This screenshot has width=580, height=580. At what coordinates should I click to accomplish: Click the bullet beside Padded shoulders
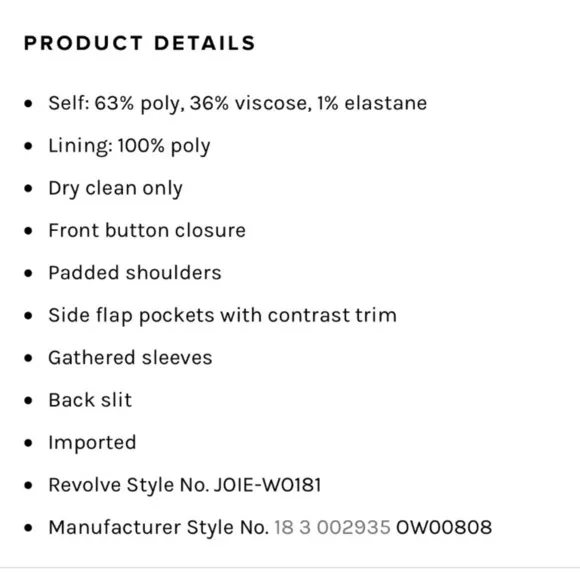[28, 273]
